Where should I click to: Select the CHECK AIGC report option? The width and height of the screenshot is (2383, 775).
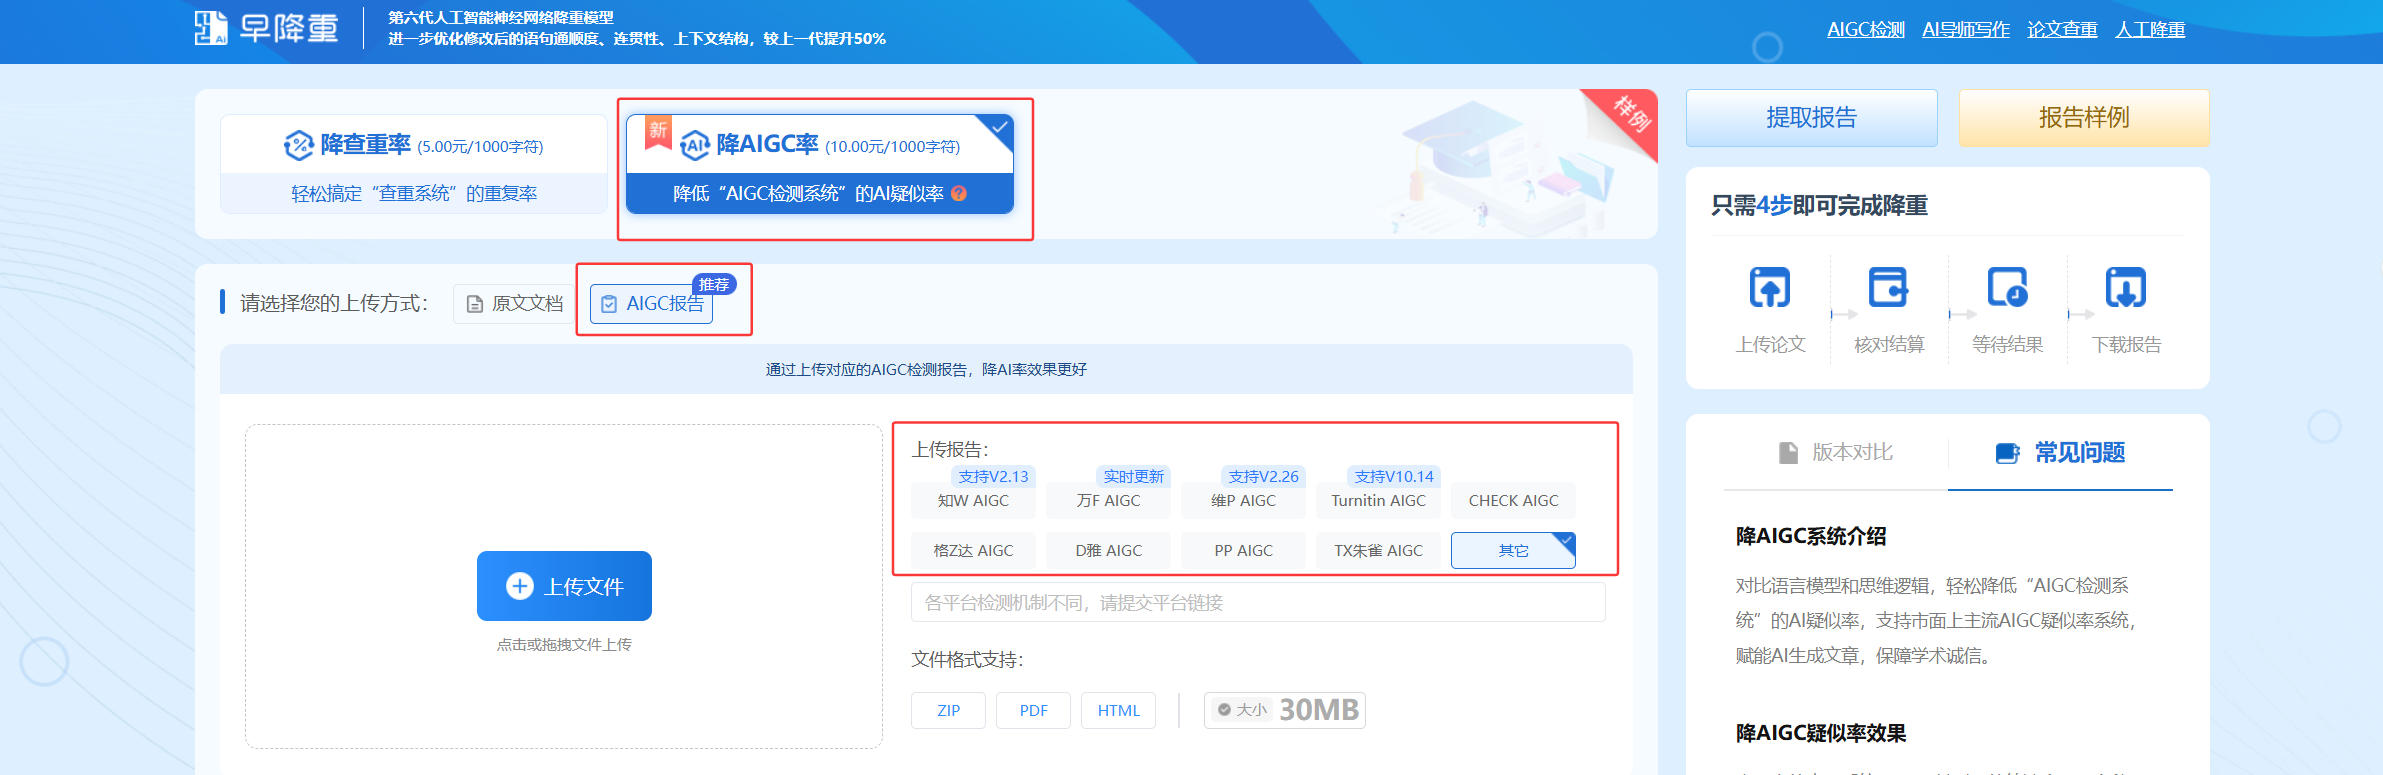(1513, 501)
